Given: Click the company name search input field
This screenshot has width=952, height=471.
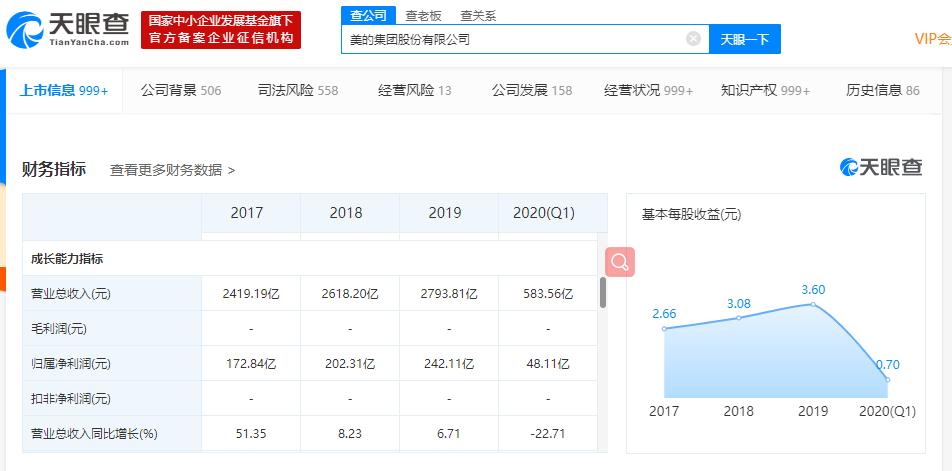Looking at the screenshot, I should click(525, 39).
